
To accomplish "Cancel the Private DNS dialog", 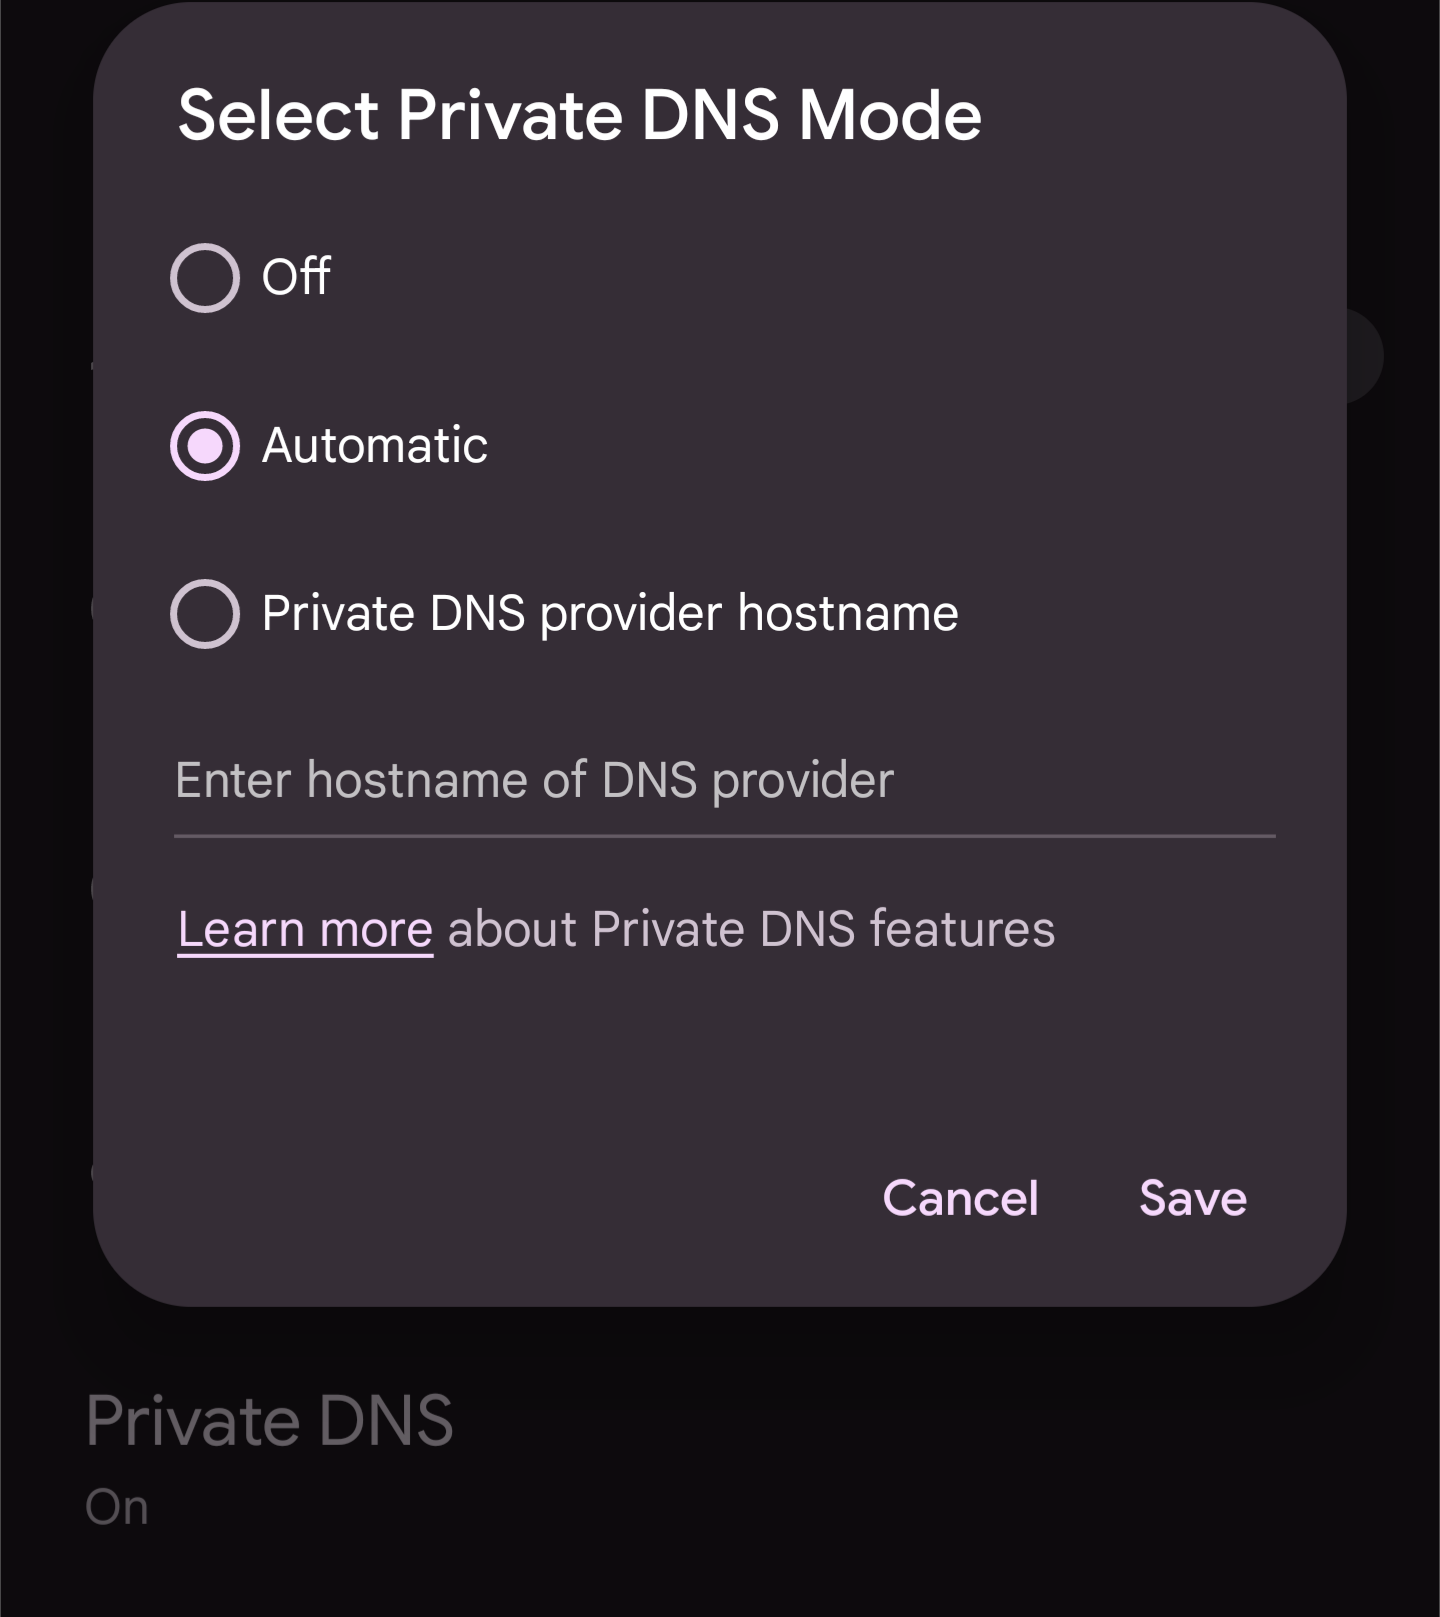I will [x=961, y=1198].
